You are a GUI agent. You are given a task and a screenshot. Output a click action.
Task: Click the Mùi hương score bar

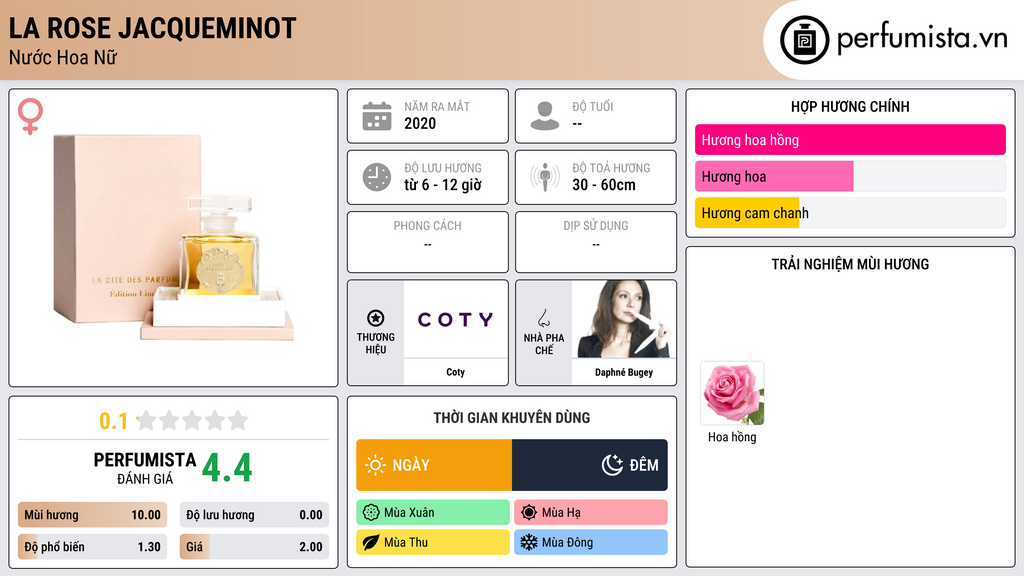point(93,515)
